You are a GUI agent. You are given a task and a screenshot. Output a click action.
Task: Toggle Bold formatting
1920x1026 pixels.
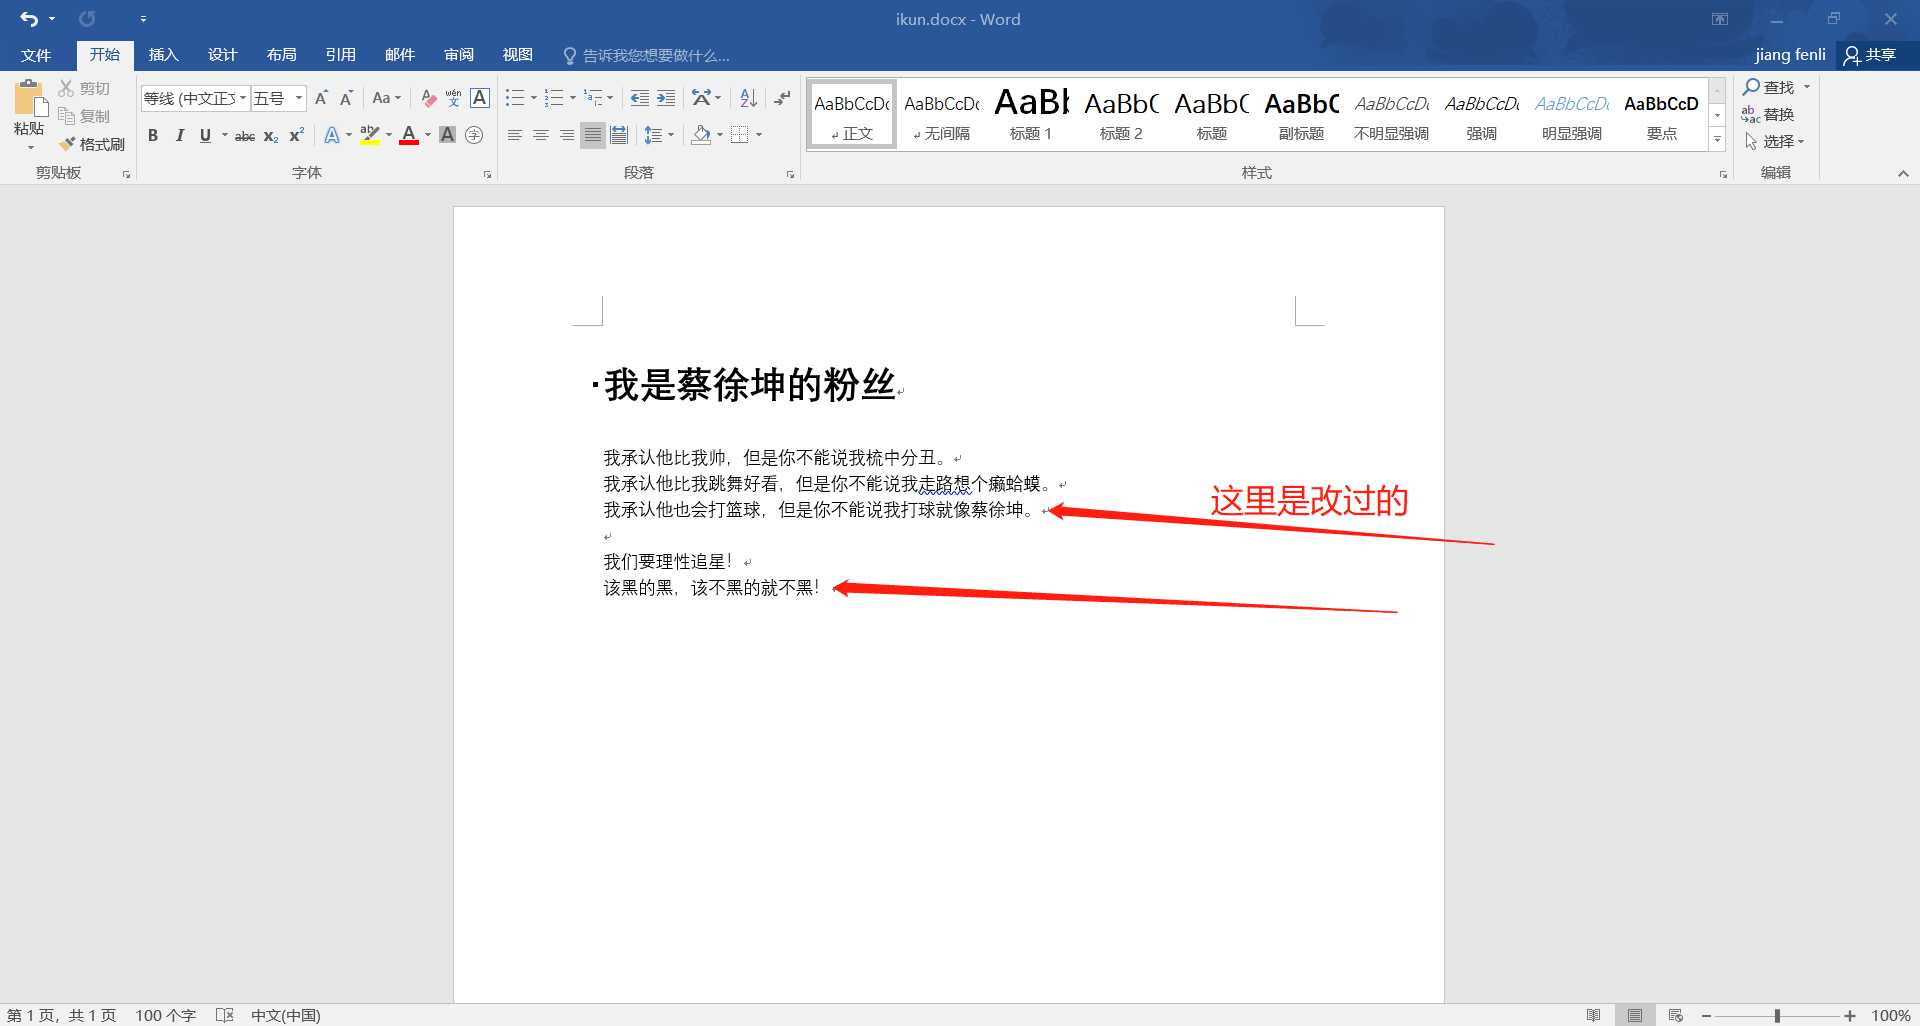153,135
